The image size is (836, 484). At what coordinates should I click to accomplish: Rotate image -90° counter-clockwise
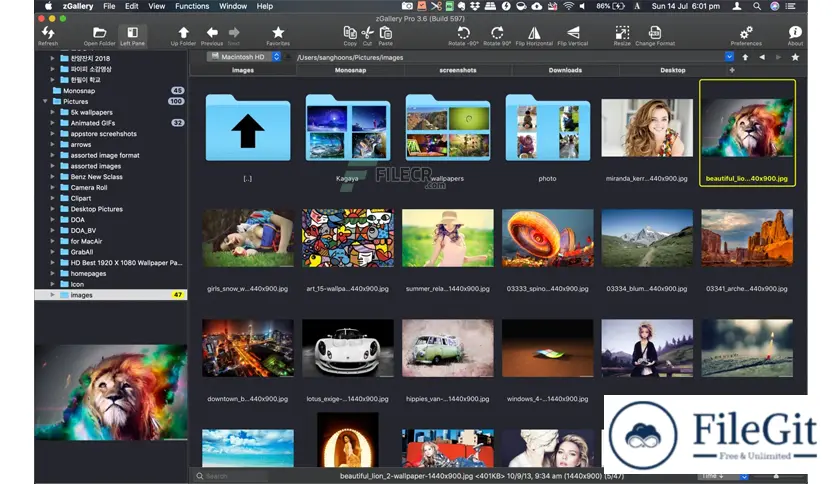(463, 36)
